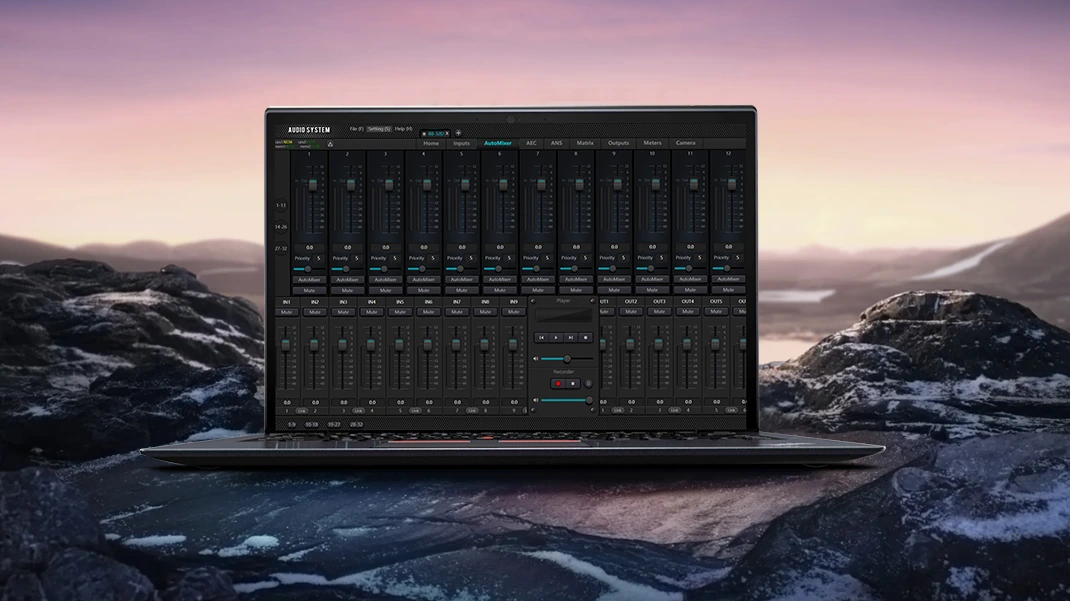Click the plus icon to add device tab
The width and height of the screenshot is (1070, 601).
coord(458,133)
